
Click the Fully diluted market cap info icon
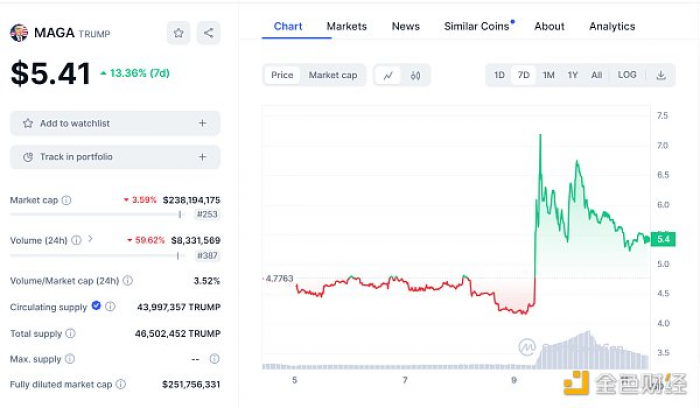[x=121, y=384]
